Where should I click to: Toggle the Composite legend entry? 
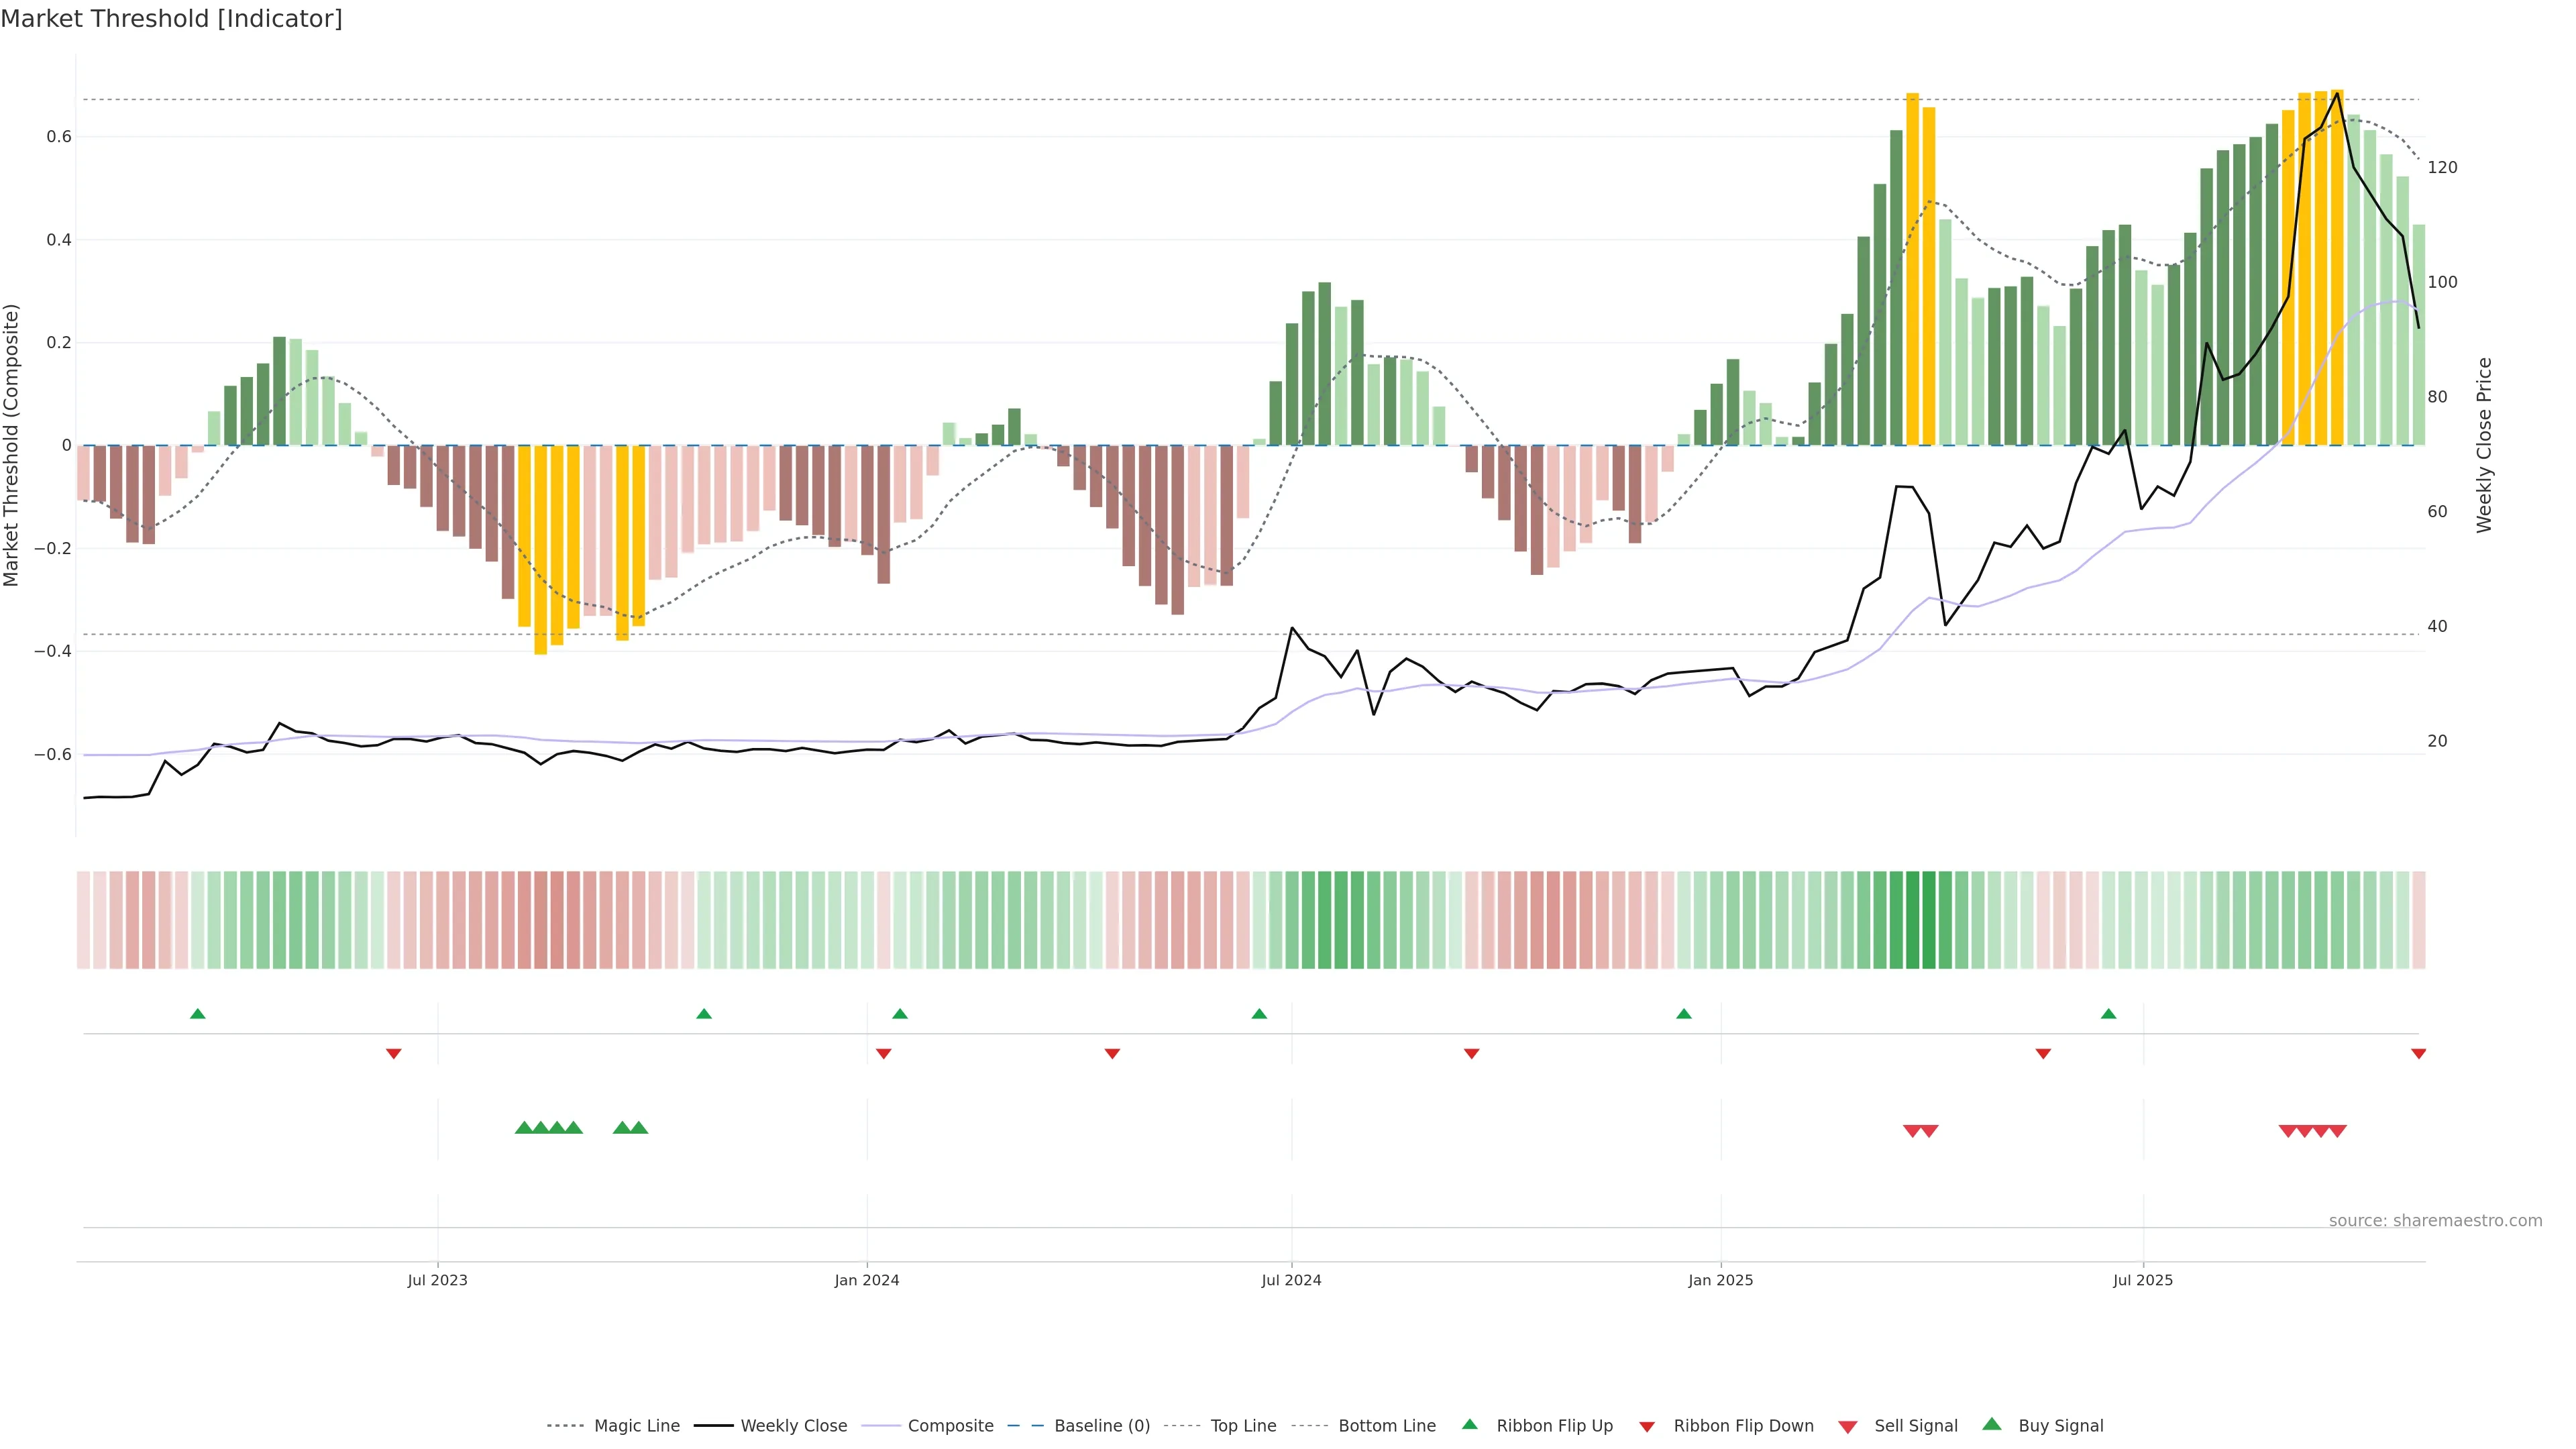(950, 1426)
